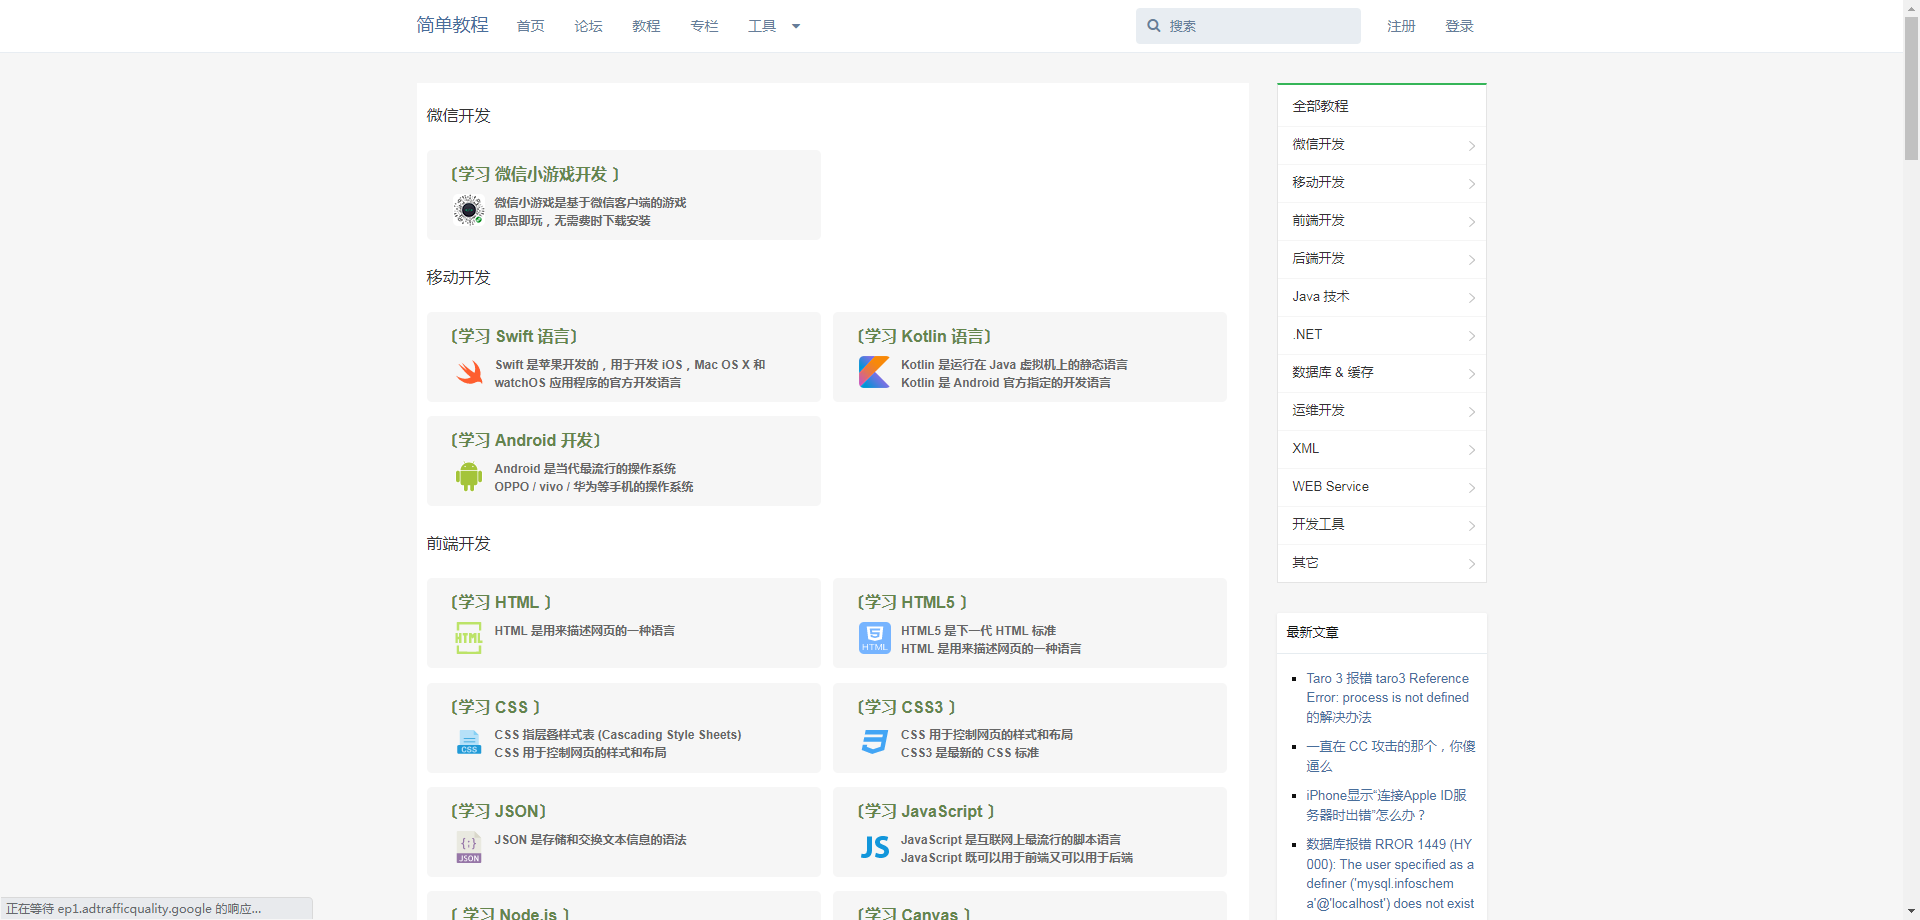
Task: Click the 移动开发 section heading in main content
Action: 458,278
